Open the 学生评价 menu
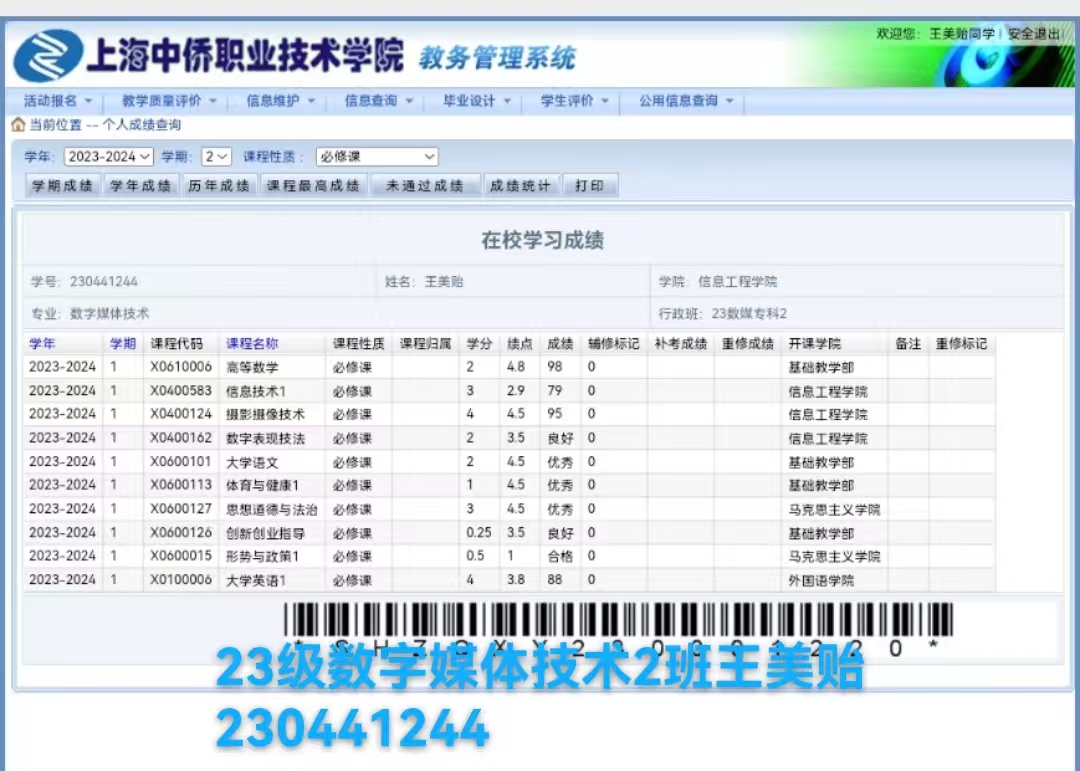Image resolution: width=1080 pixels, height=771 pixels. tap(574, 101)
